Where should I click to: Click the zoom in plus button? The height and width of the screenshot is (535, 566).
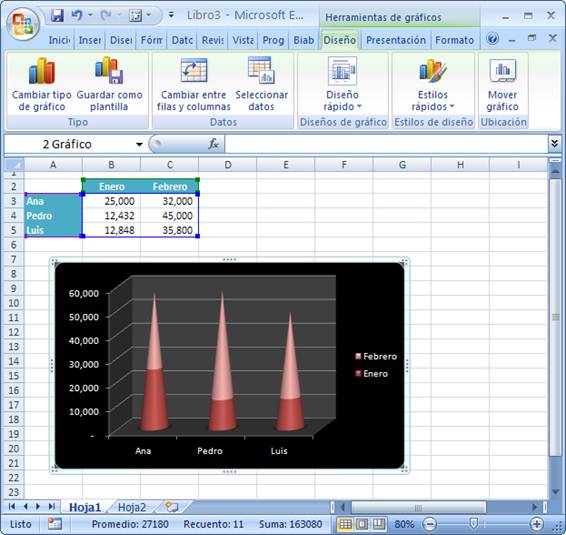pyautogui.click(x=537, y=524)
